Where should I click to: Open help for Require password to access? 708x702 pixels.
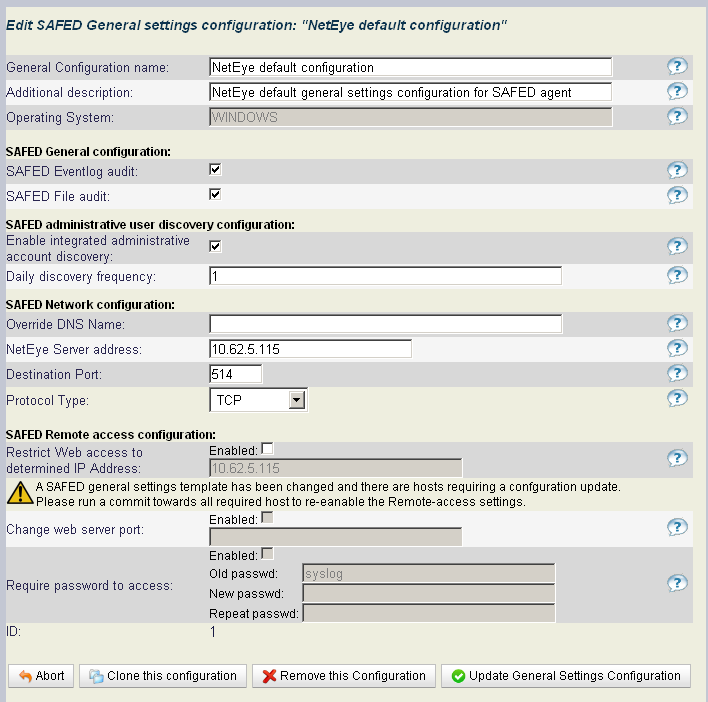[677, 583]
